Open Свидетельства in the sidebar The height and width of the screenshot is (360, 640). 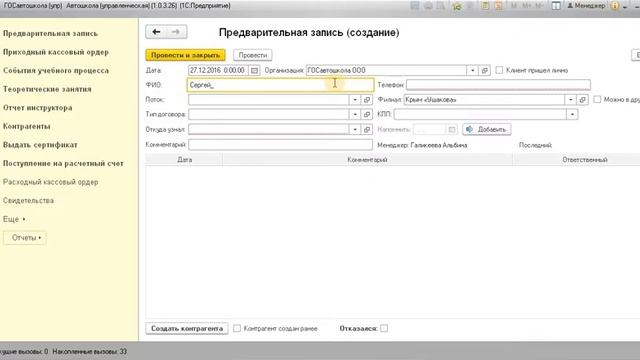point(28,200)
